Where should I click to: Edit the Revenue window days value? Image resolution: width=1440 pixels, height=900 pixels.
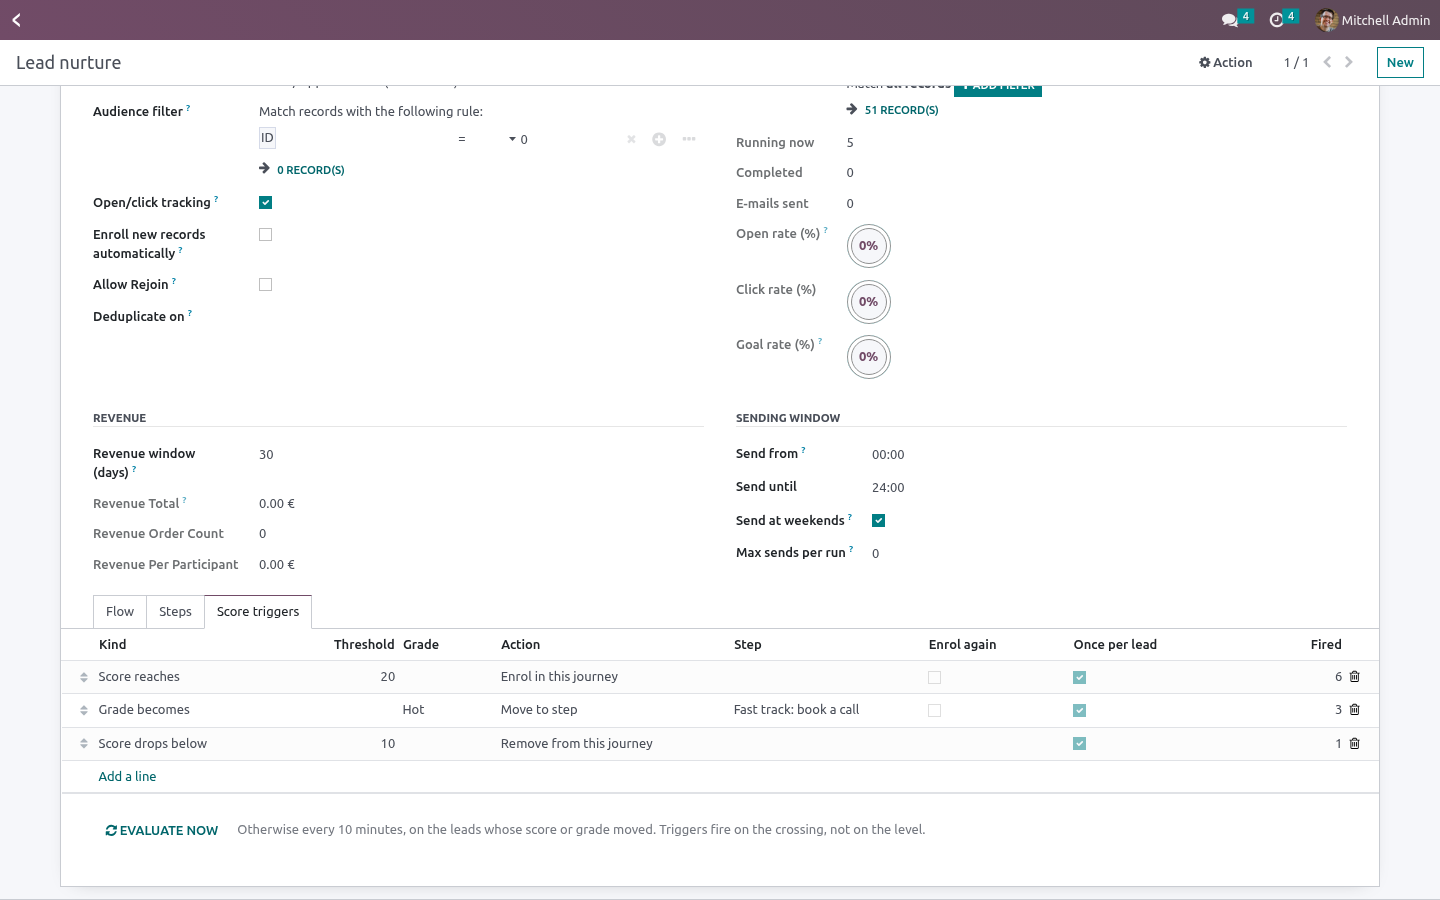480,454
